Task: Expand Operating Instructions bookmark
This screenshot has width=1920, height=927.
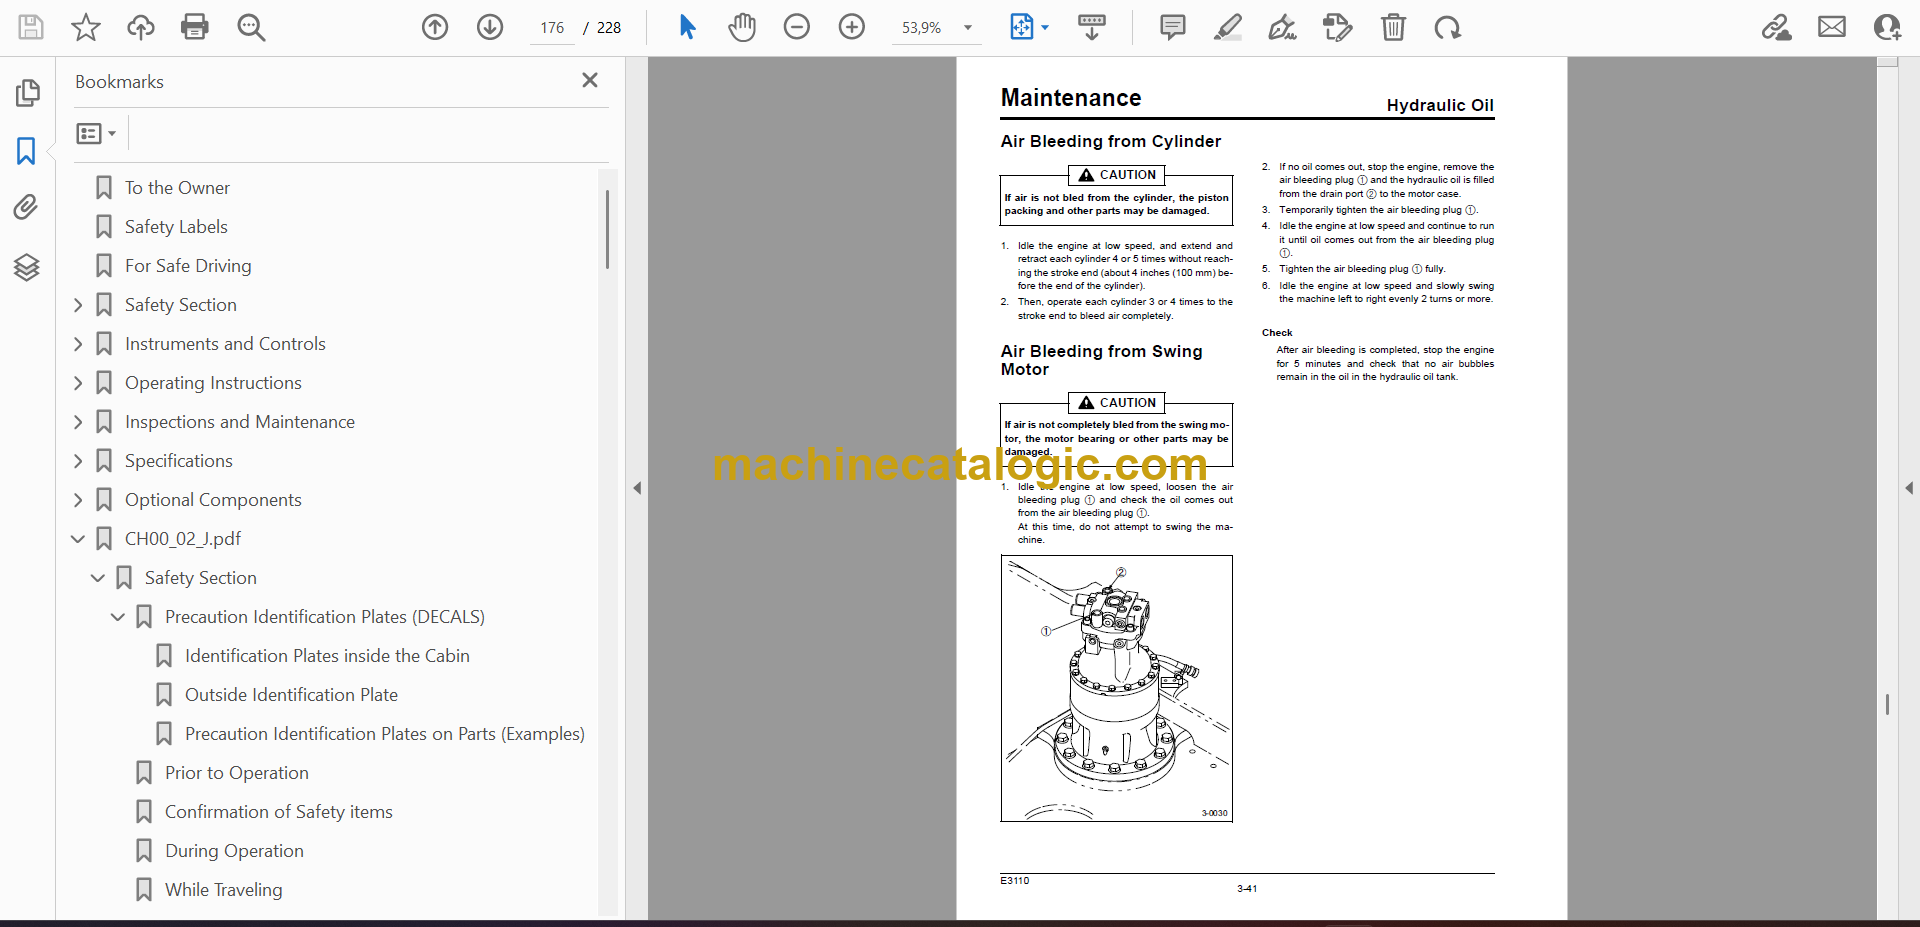Action: click(78, 383)
